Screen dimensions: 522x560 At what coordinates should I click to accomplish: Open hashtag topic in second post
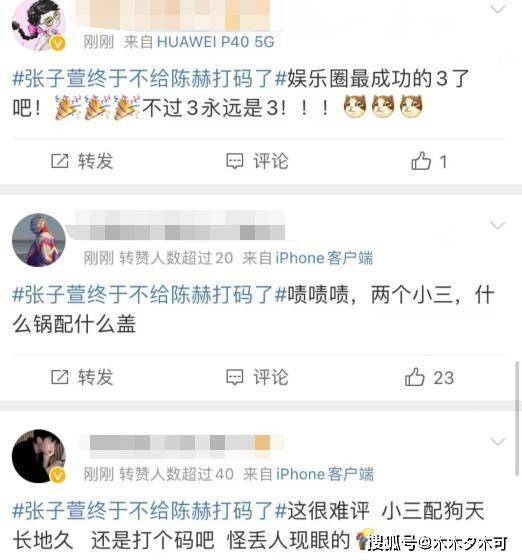[149, 295]
